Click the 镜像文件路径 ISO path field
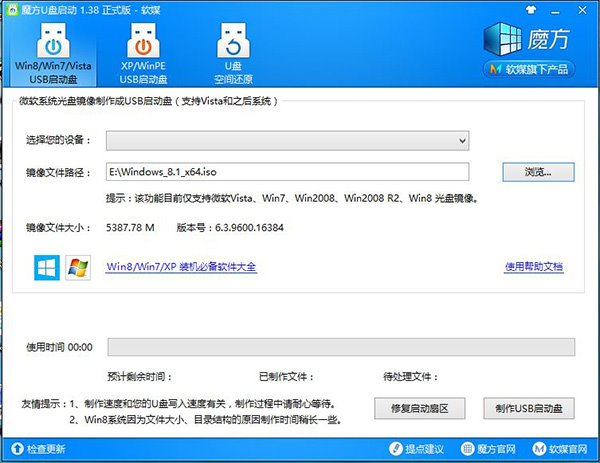This screenshot has width=600, height=463. click(288, 172)
